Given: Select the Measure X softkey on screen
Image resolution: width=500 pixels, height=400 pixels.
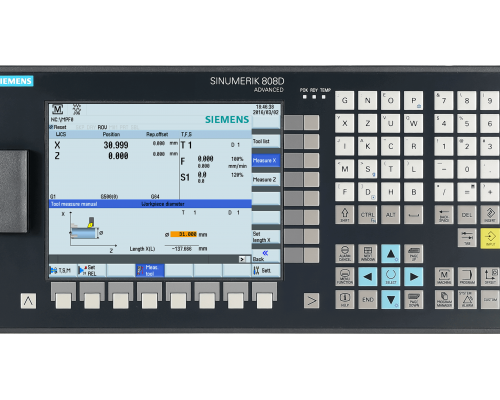Looking at the screenshot, I should tap(266, 161).
